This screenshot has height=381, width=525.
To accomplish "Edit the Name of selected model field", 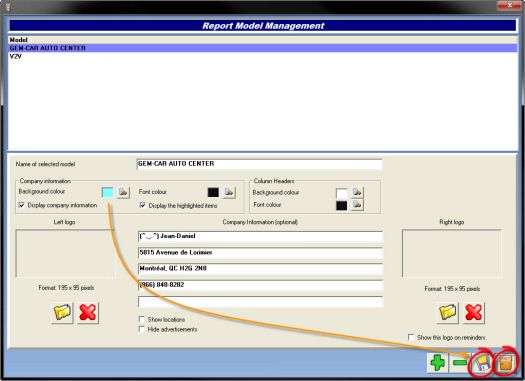I will (260, 164).
